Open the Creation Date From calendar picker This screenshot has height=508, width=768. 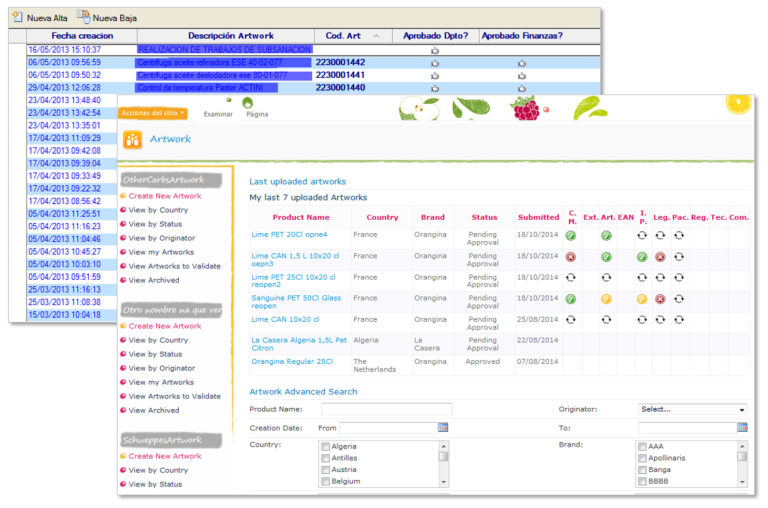tap(442, 427)
